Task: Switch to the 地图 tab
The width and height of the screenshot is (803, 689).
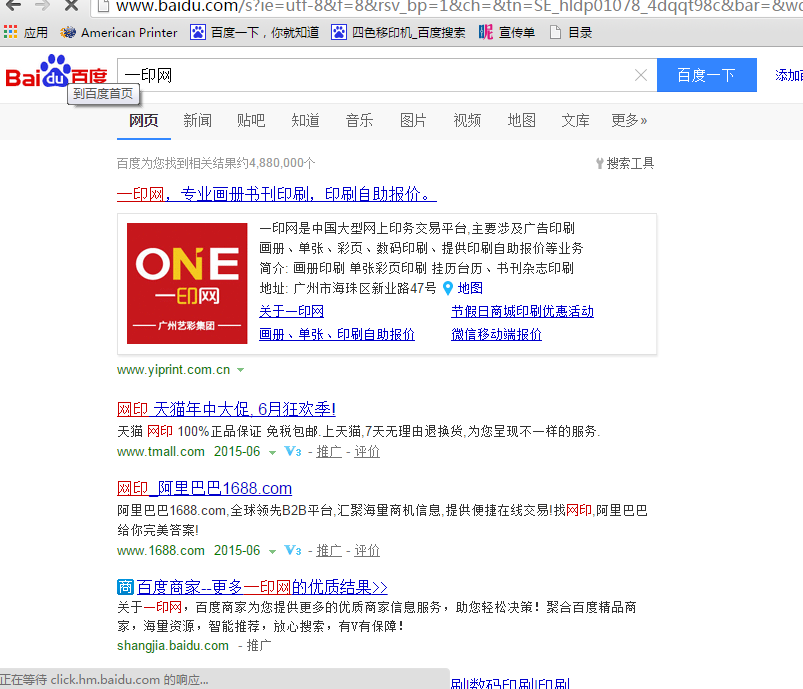Action: pyautogui.click(x=521, y=120)
